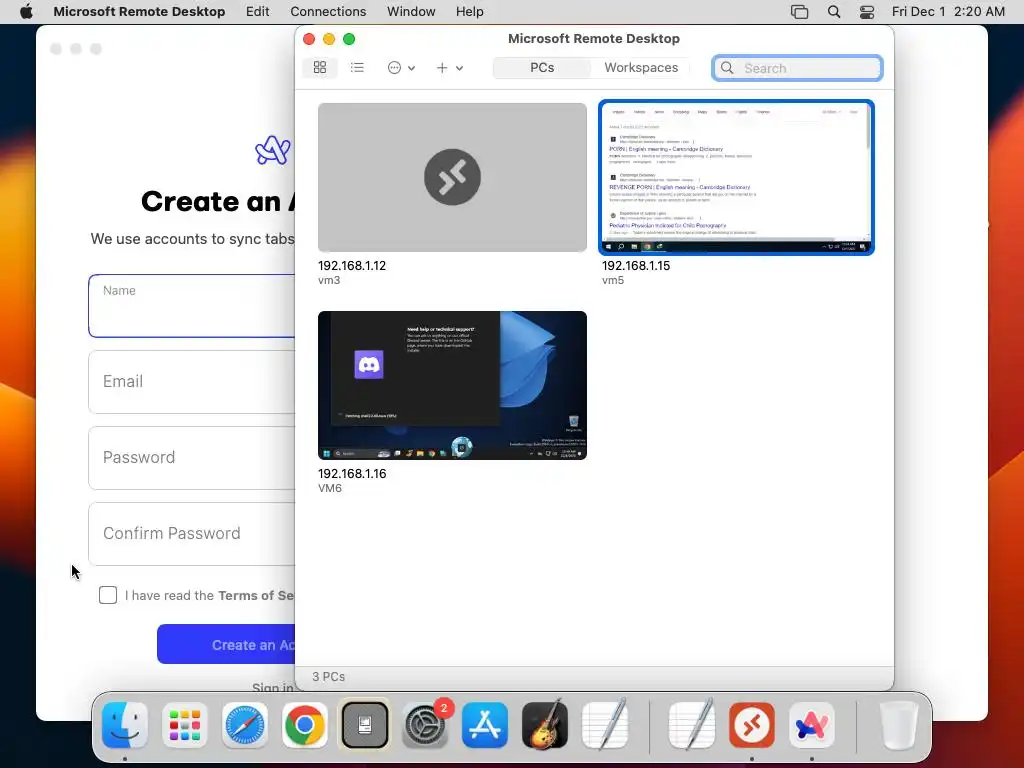Open the Trash in the Dock
This screenshot has width=1024, height=768.
coord(899,725)
